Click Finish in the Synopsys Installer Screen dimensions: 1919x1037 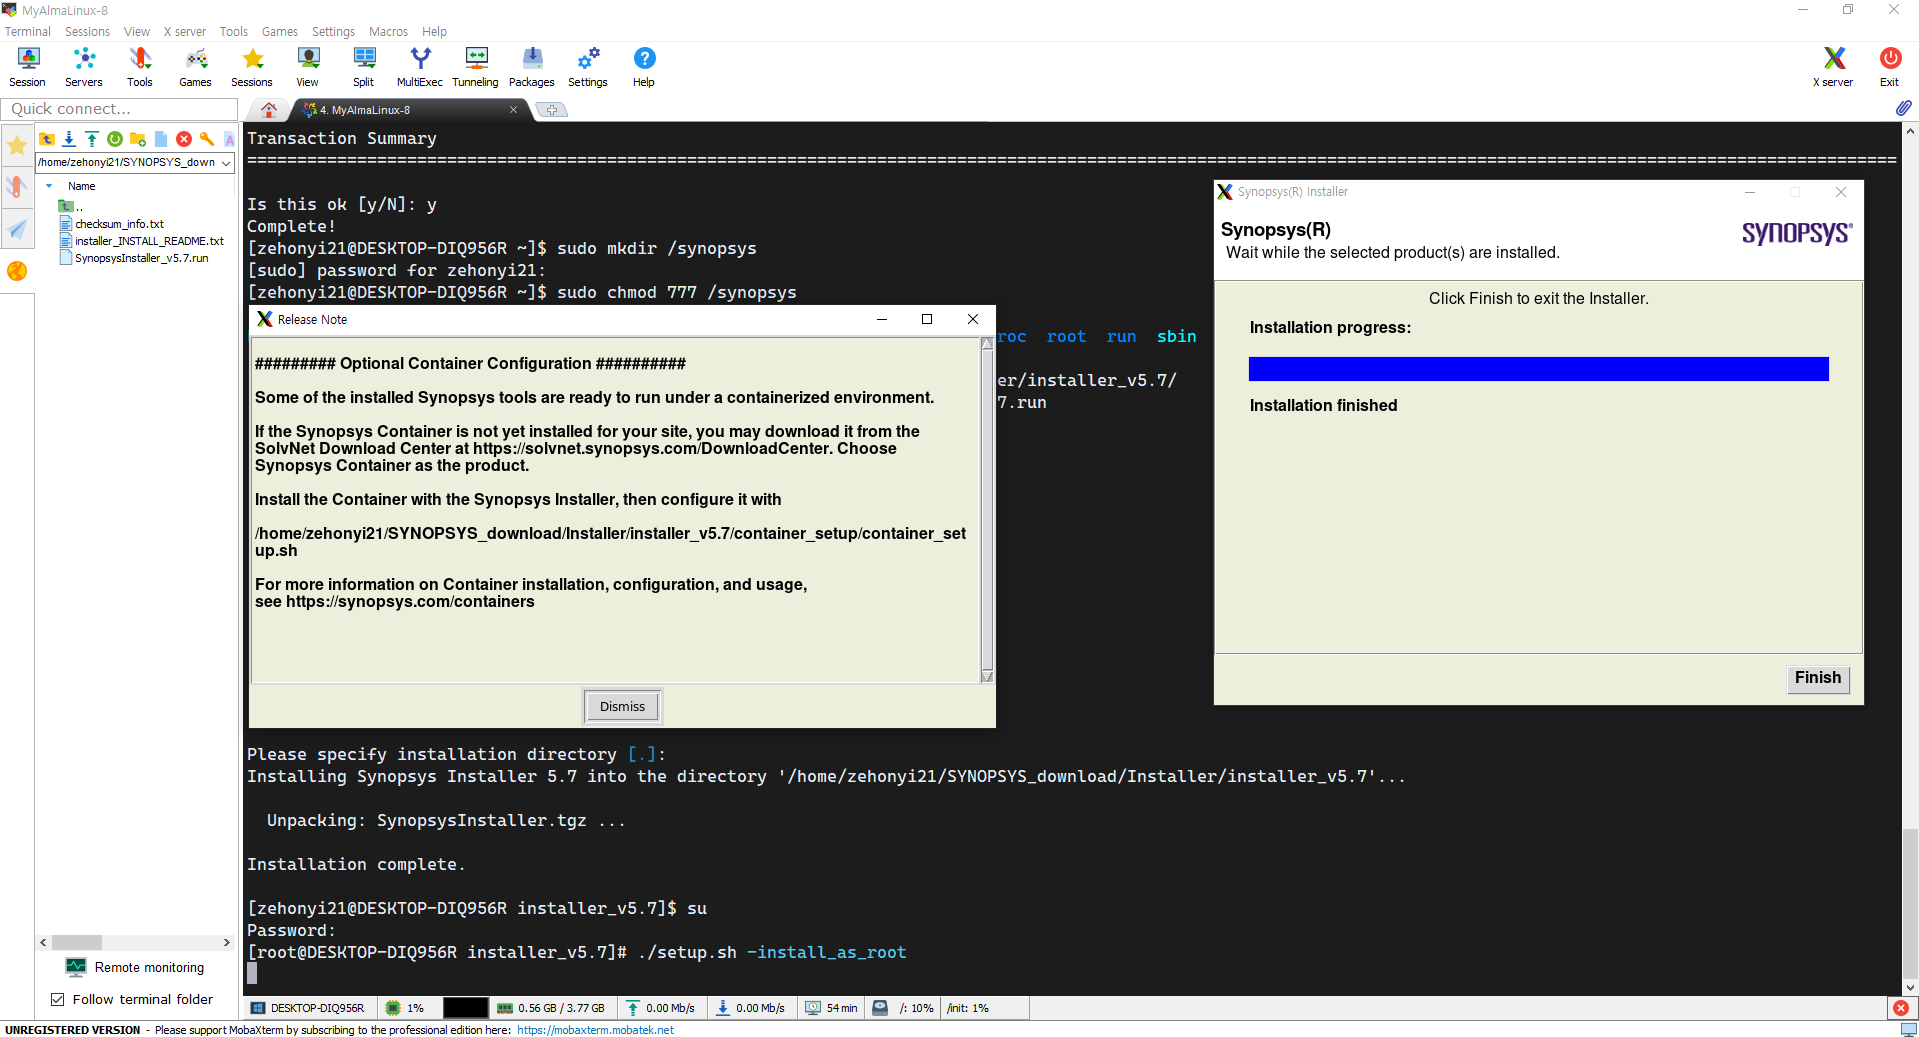point(1817,678)
